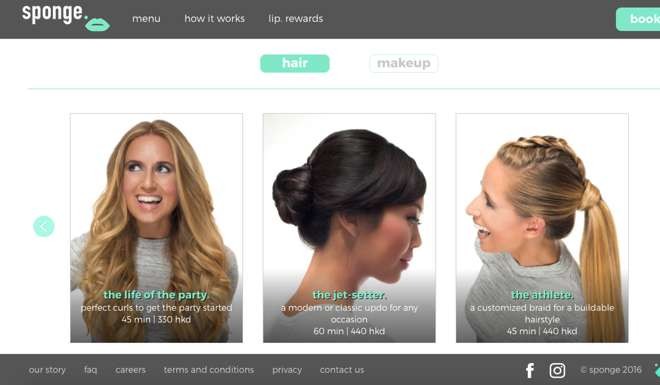
Task: Open the our story footer link
Action: pyautogui.click(x=47, y=370)
